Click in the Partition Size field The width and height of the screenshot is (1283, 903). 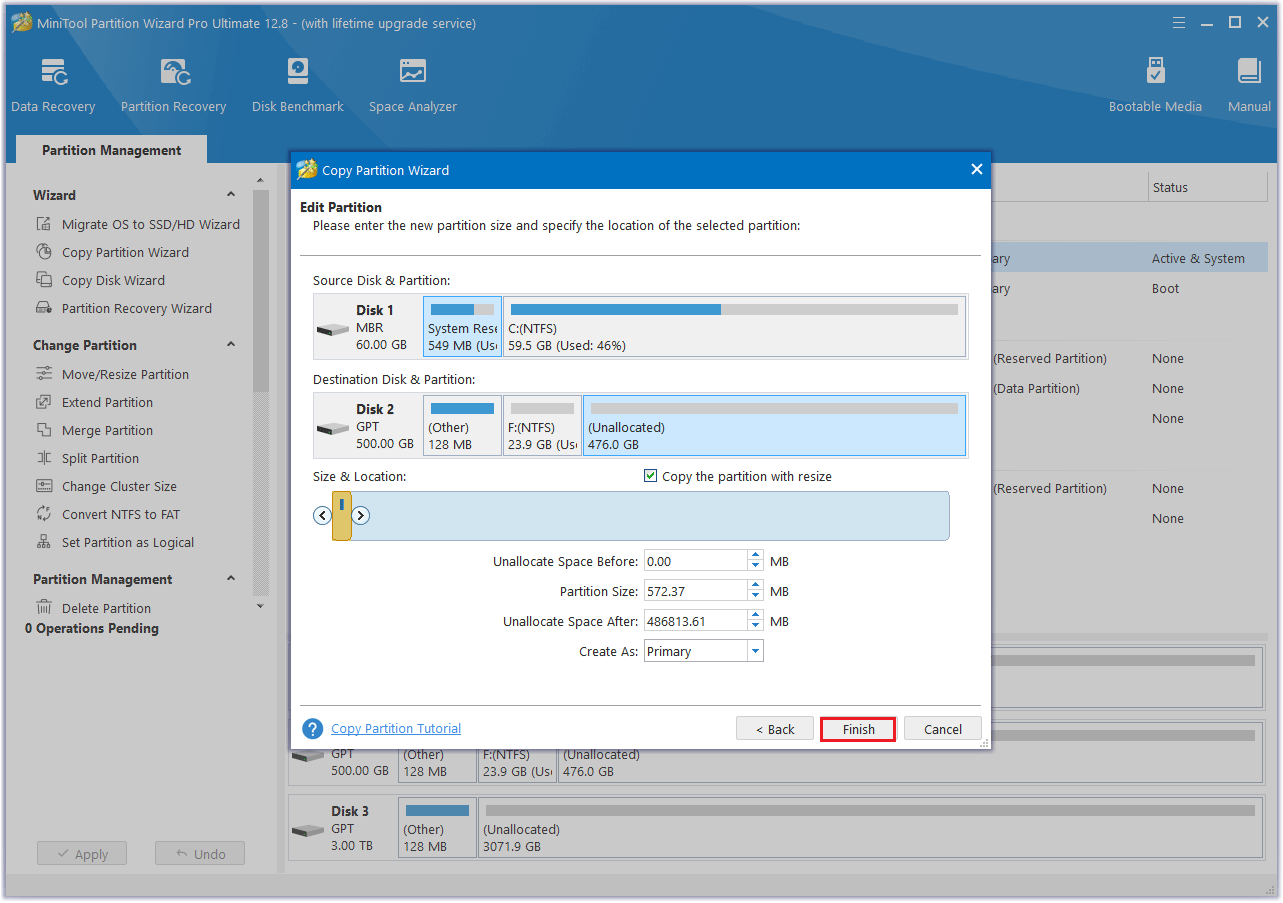(695, 591)
